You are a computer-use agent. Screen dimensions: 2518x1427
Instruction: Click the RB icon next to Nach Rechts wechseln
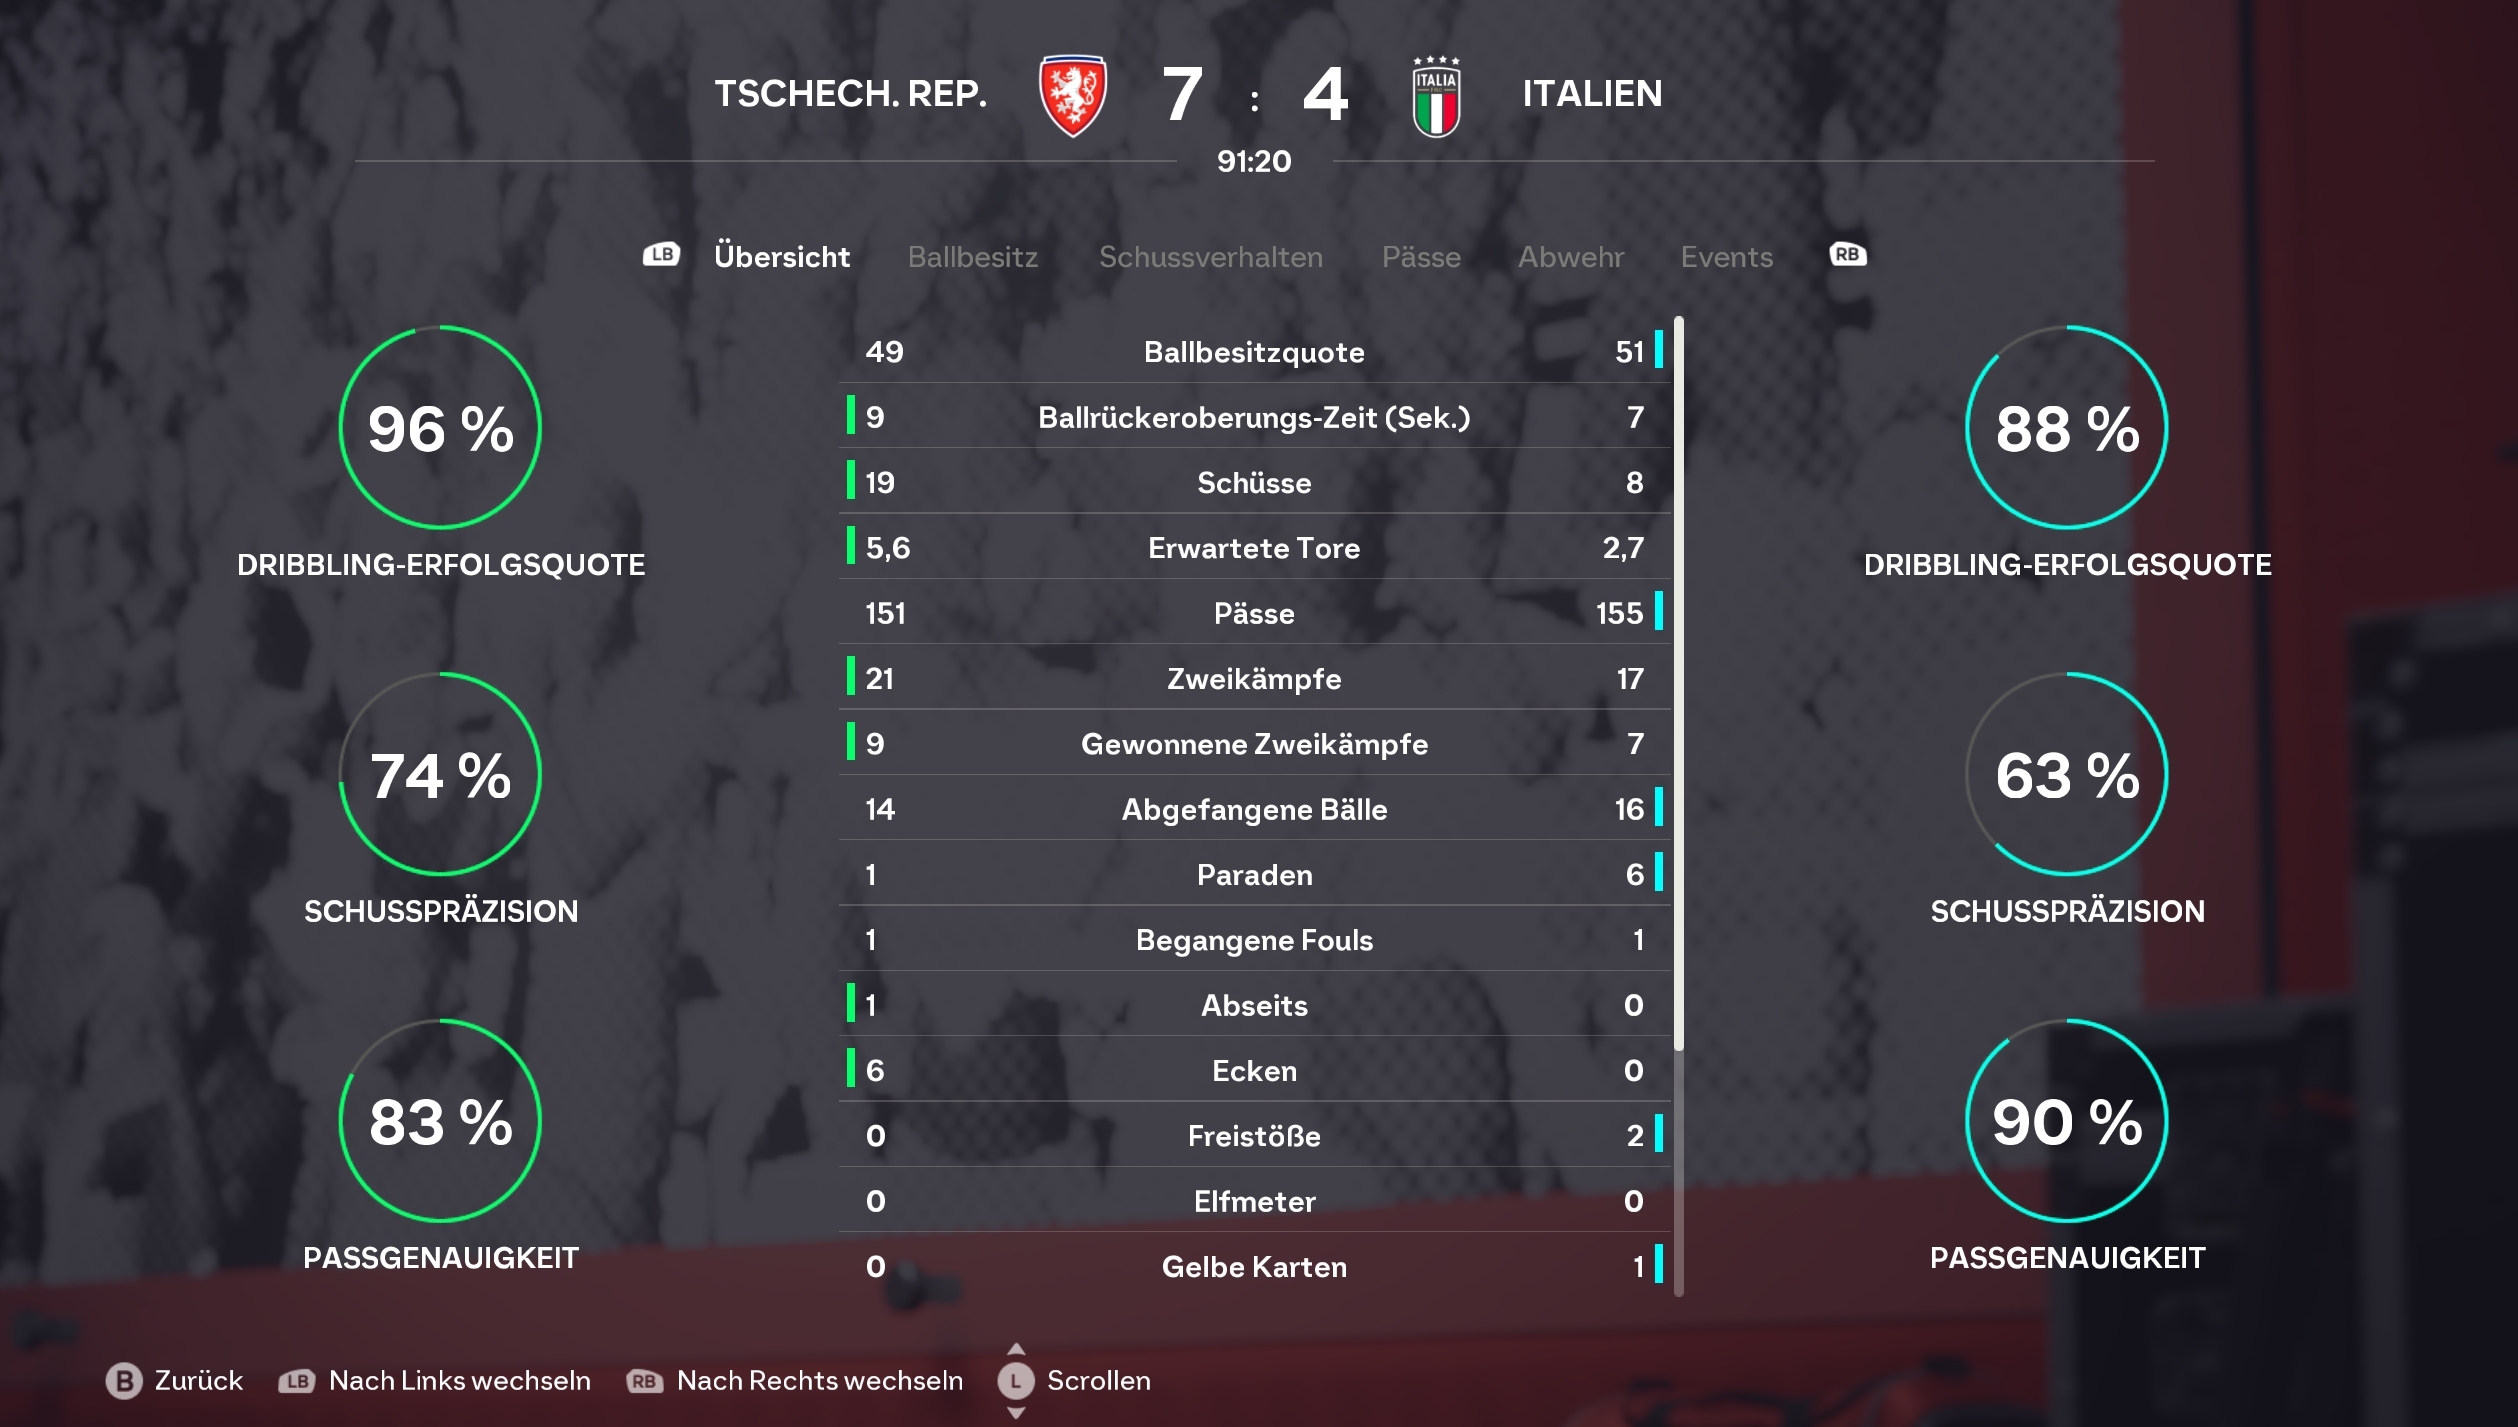644,1381
